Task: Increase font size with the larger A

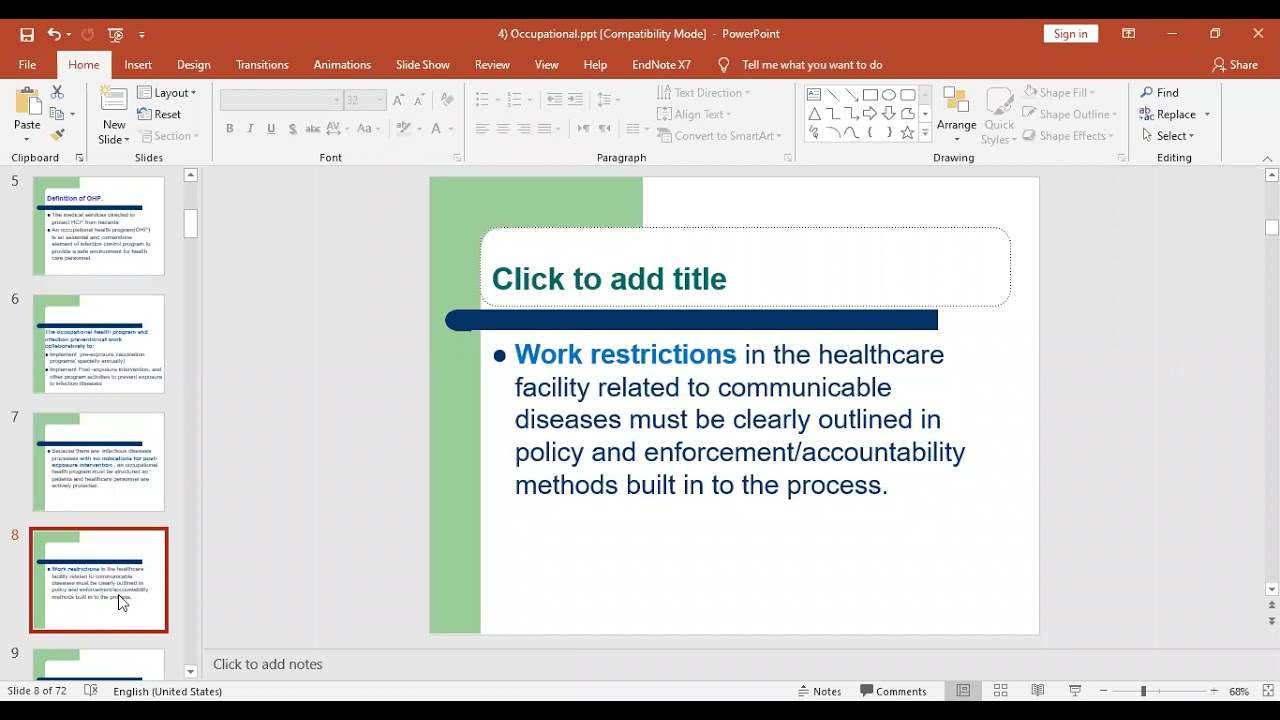Action: click(x=398, y=100)
